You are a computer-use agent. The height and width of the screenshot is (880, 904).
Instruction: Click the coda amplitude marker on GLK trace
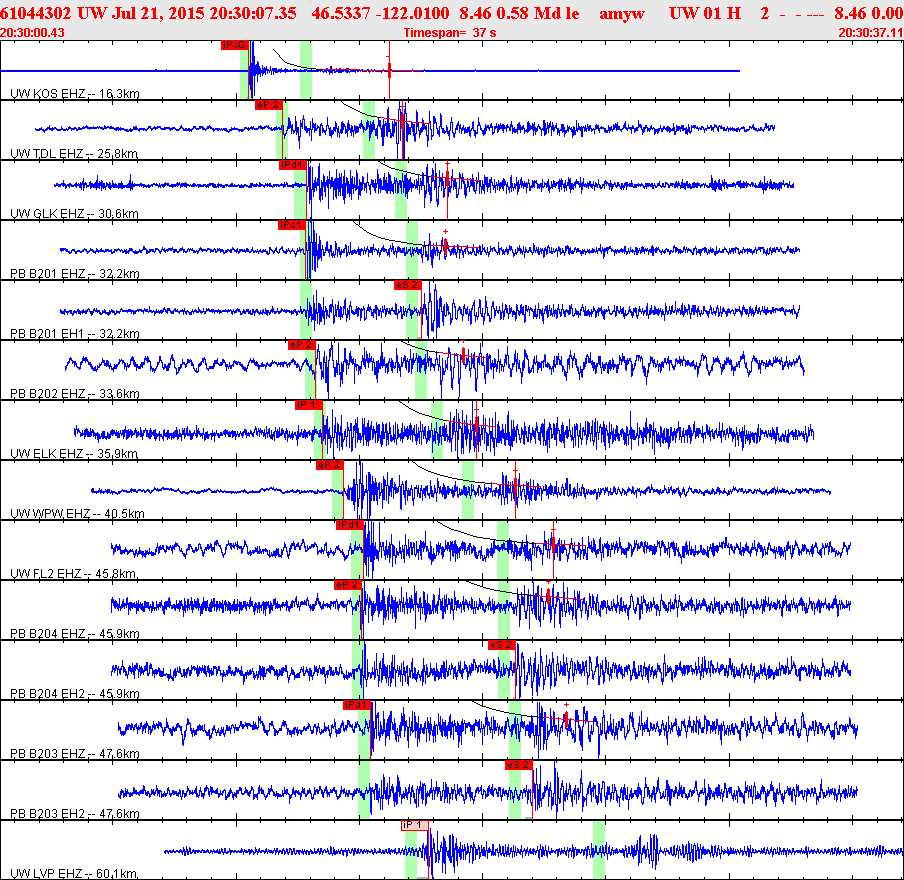click(x=447, y=178)
